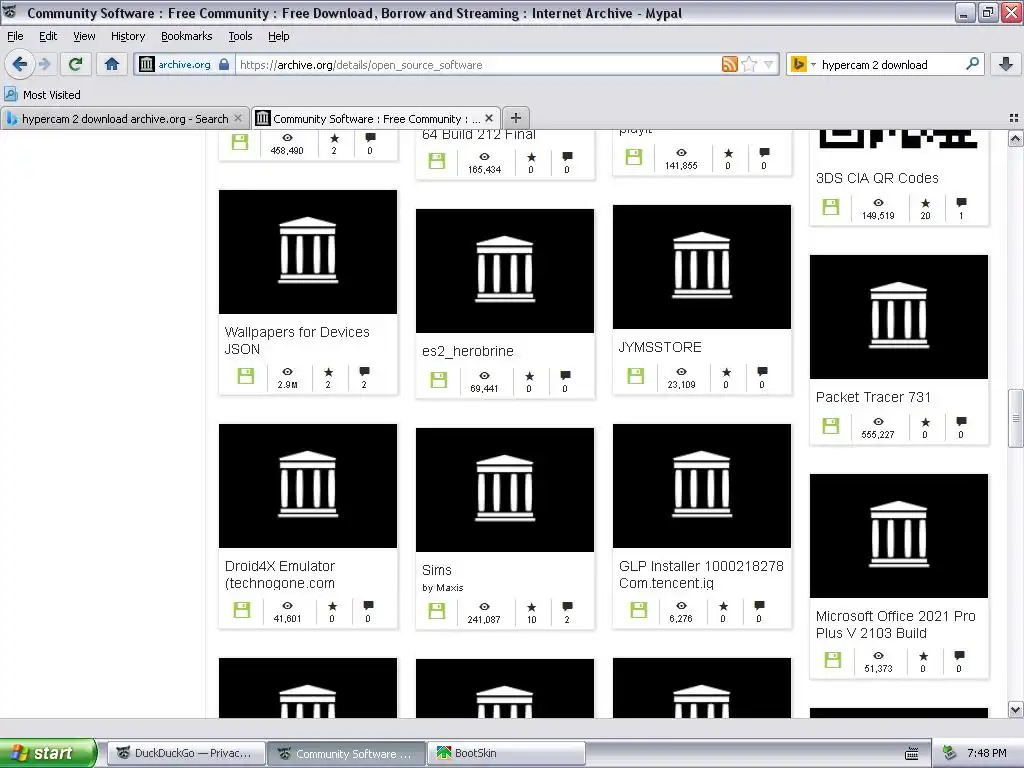Open the browser home page
This screenshot has height=768, width=1024.
(112, 64)
